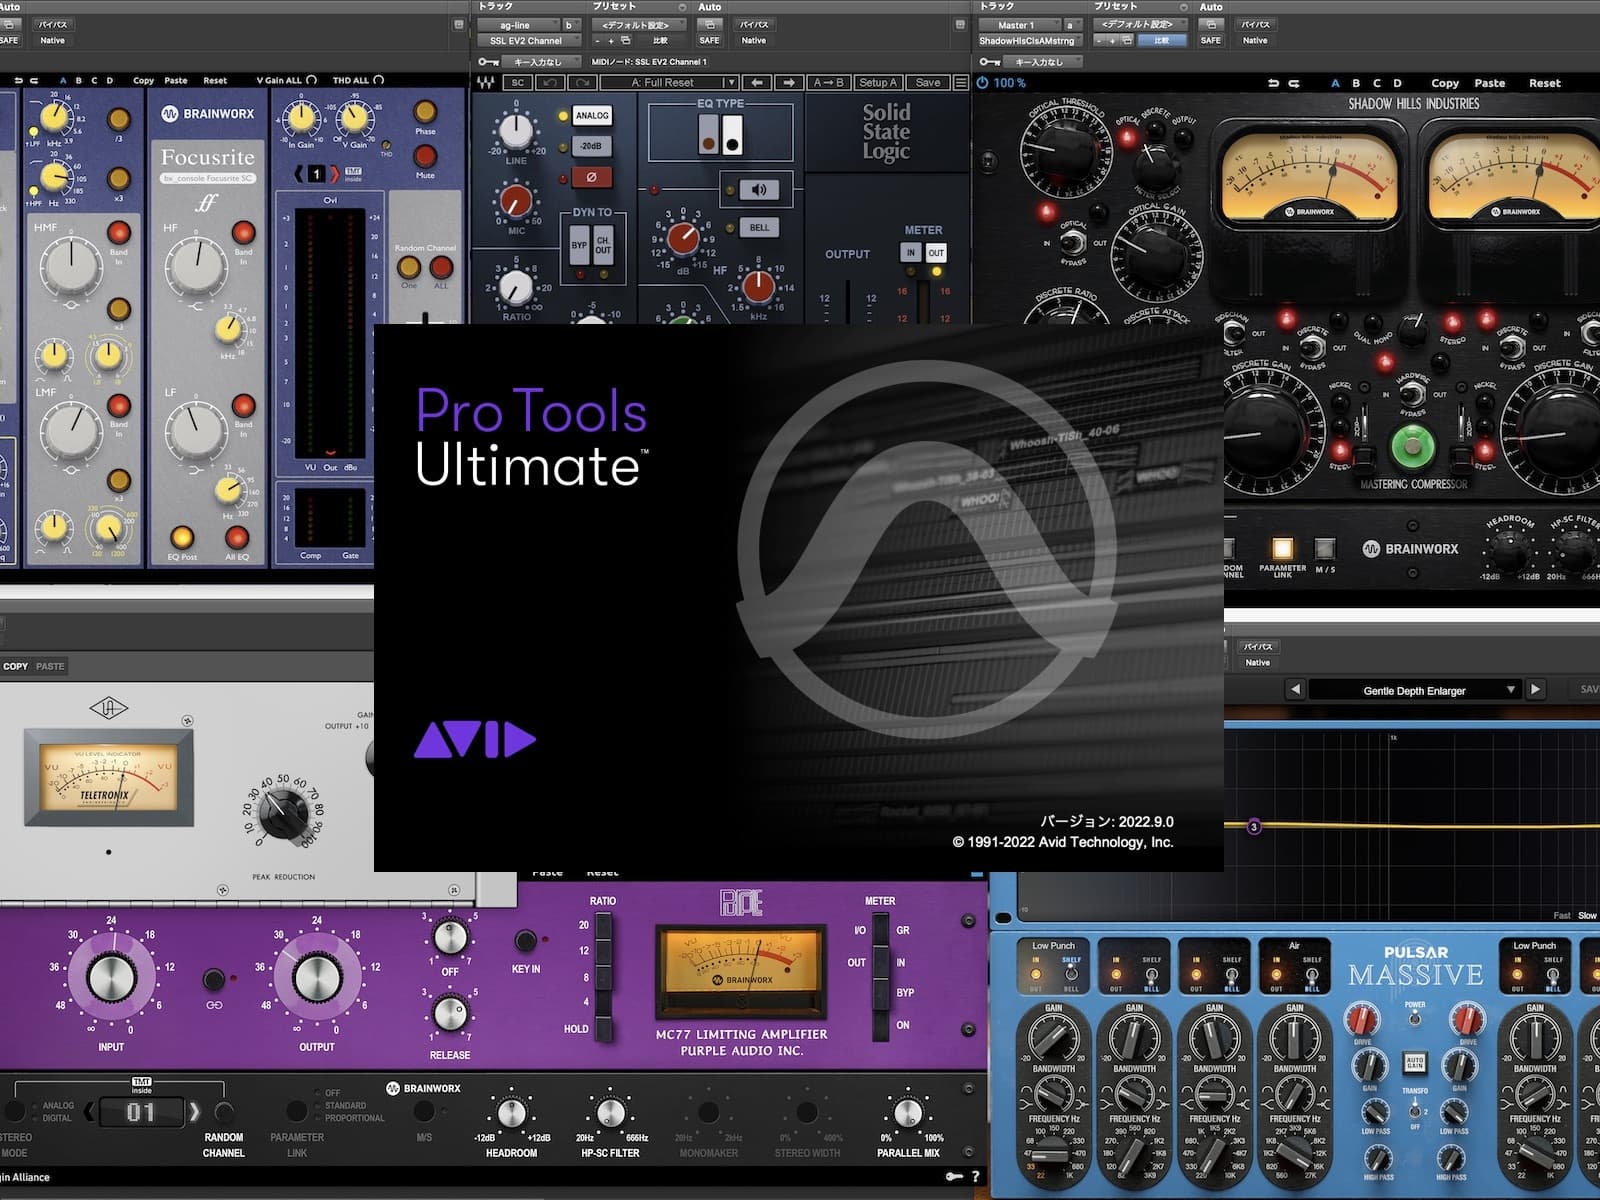
Task: Click the undo arrow in Shadow Hills toolbar
Action: pyautogui.click(x=1274, y=83)
